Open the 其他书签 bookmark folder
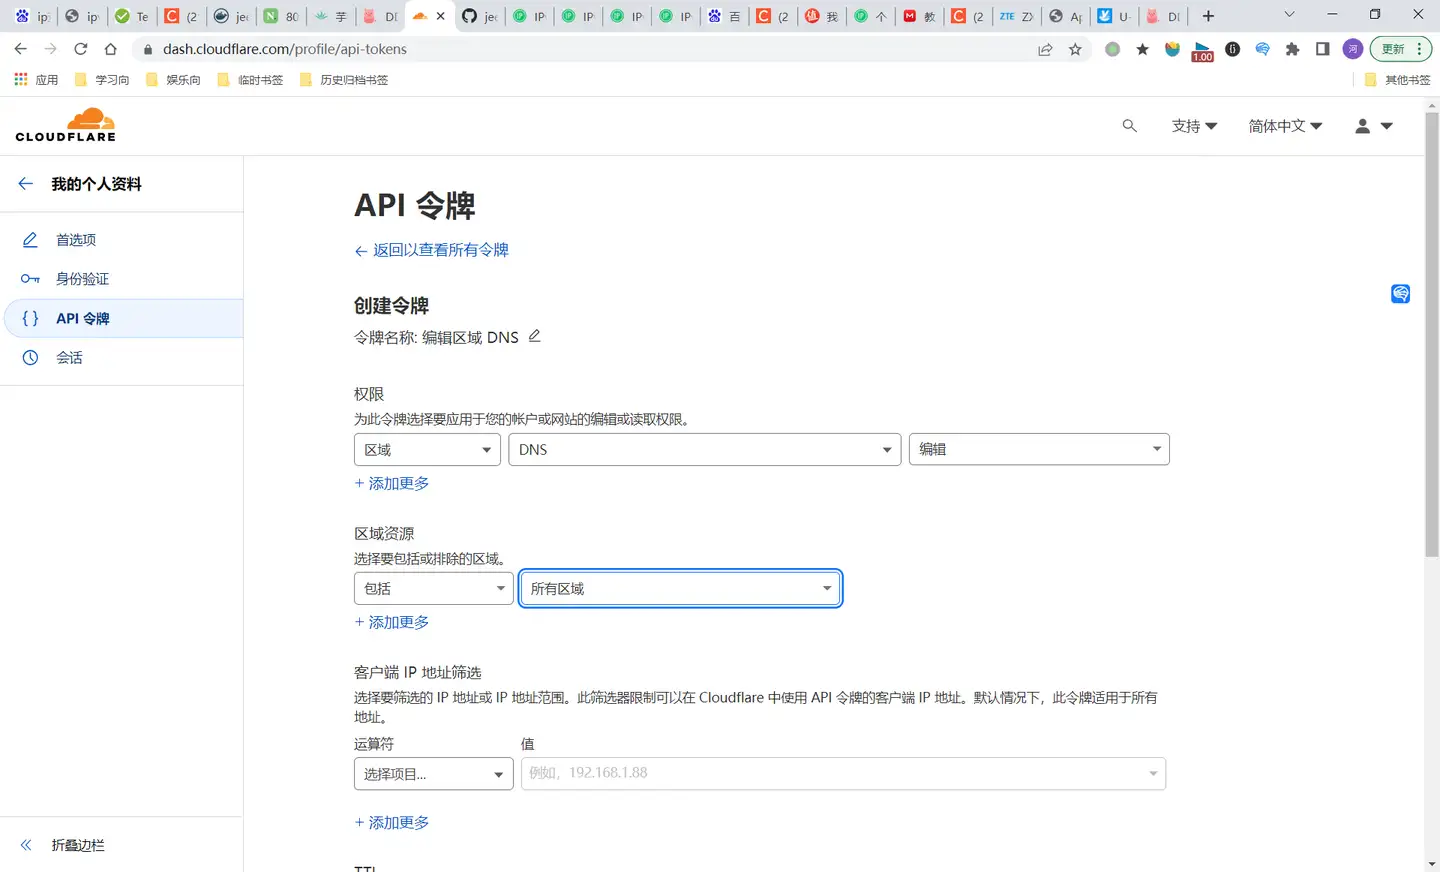 coord(1397,80)
